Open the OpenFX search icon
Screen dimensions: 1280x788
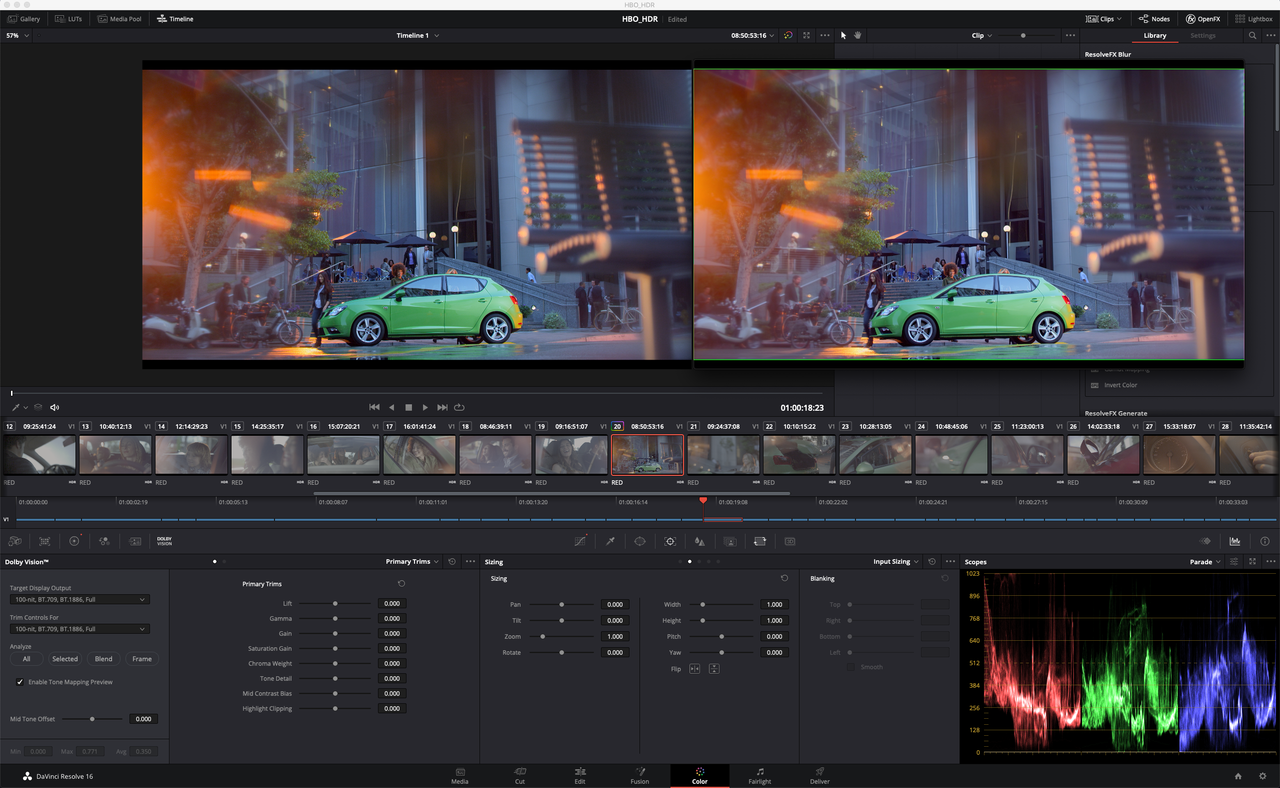point(1252,35)
